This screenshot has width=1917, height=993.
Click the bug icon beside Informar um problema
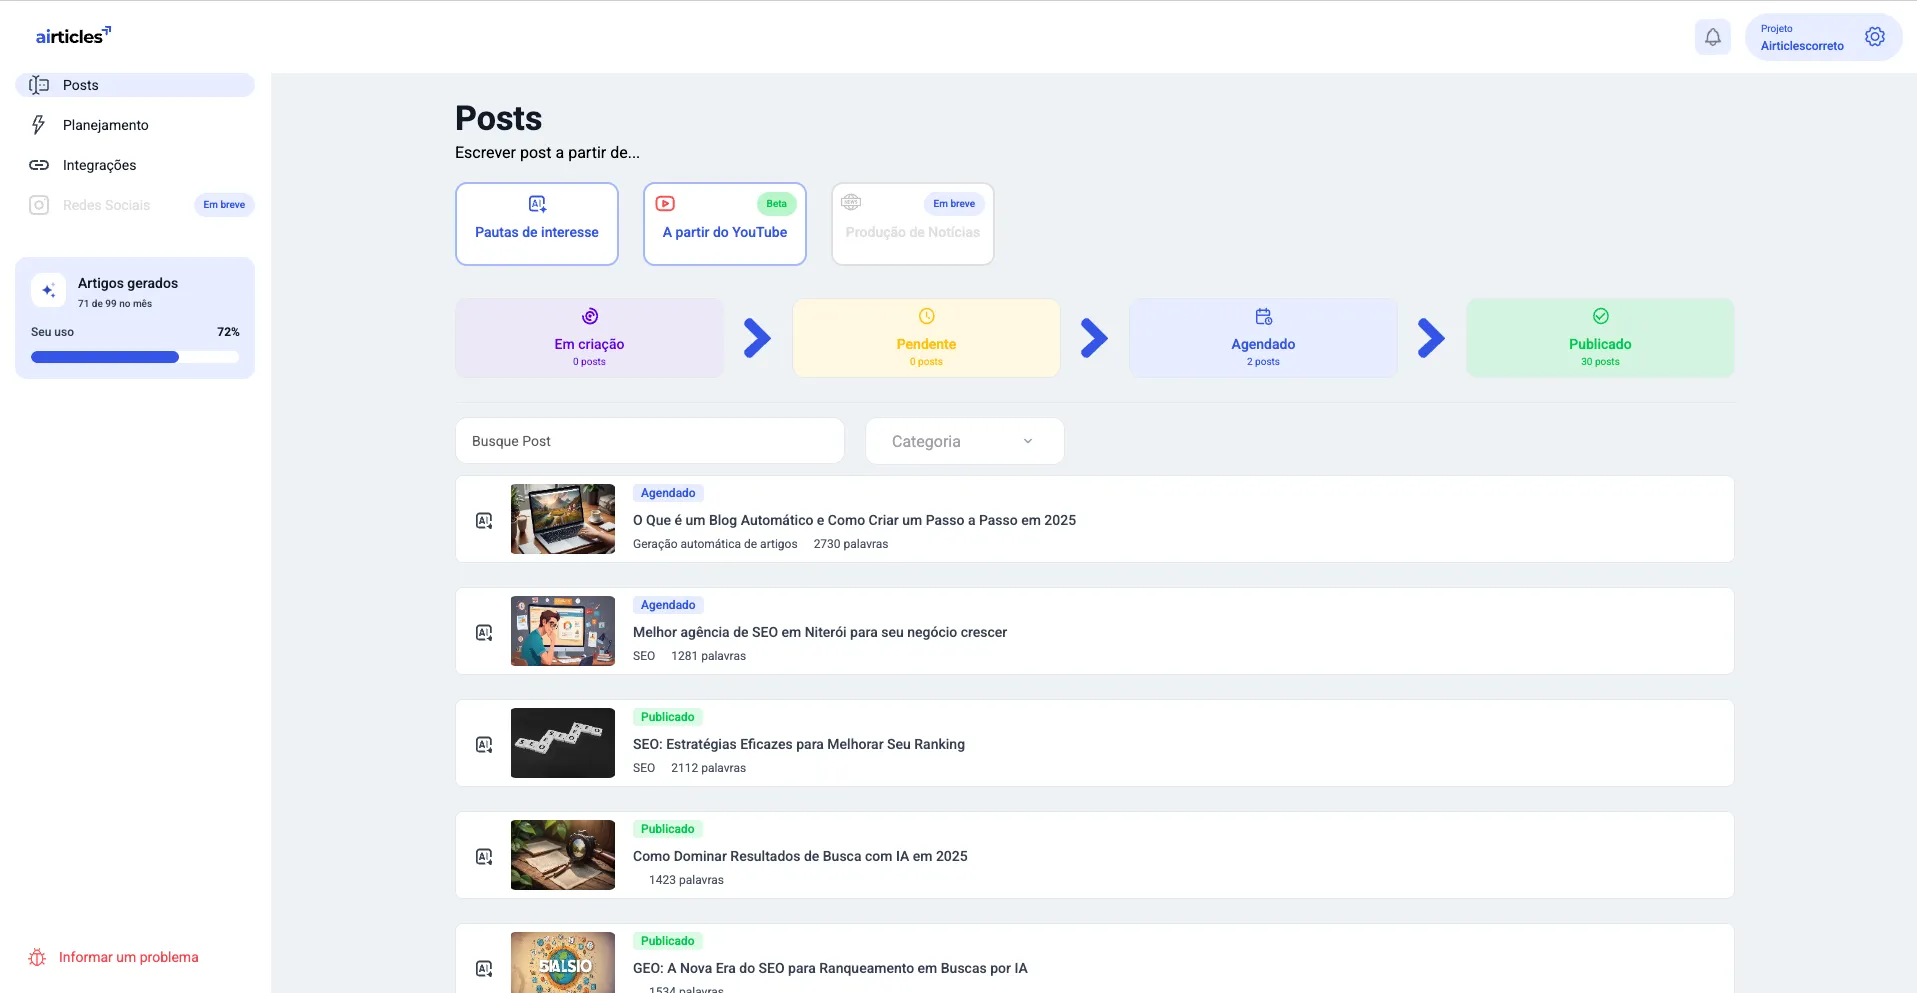(x=37, y=957)
